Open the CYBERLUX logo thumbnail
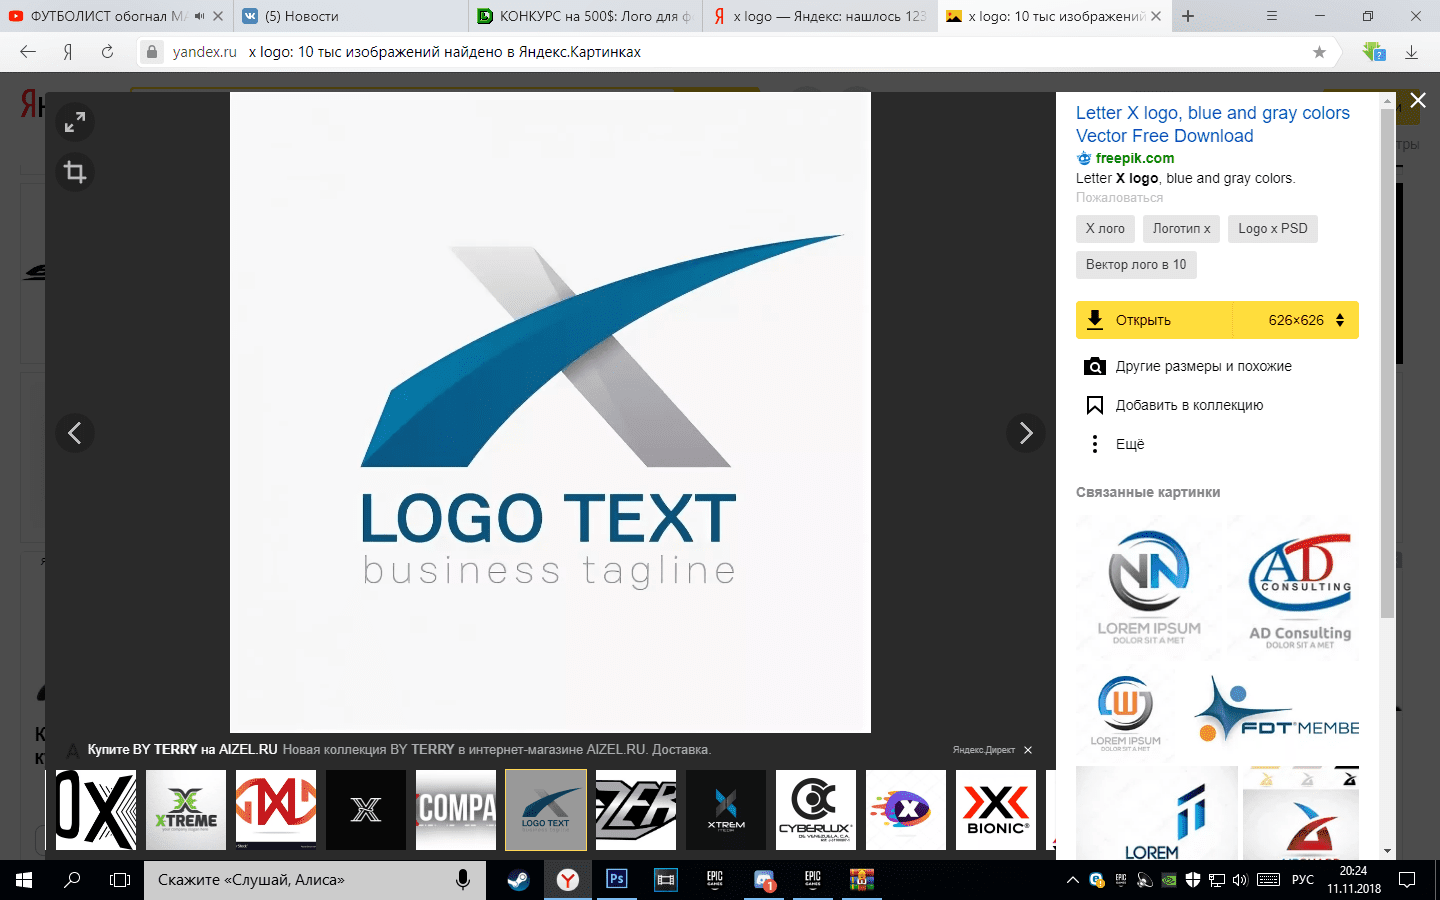The width and height of the screenshot is (1440, 900). [816, 810]
